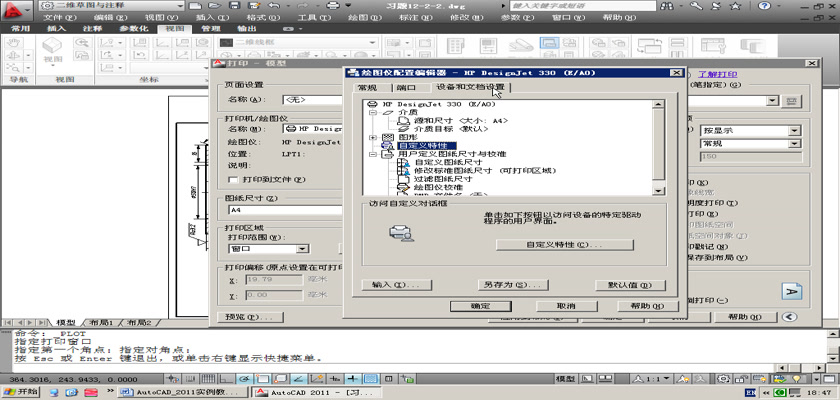840x400 pixels.
Task: Select Custom Paper Sizes tree item
Action: click(448, 162)
